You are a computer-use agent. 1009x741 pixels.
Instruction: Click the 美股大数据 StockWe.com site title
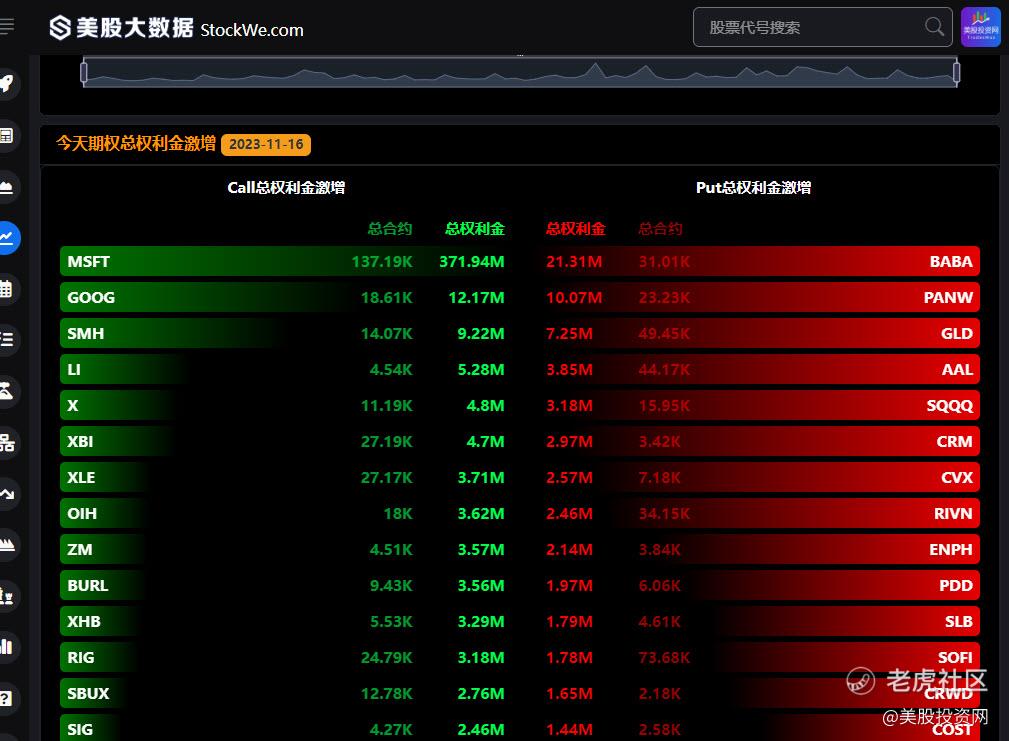click(190, 28)
